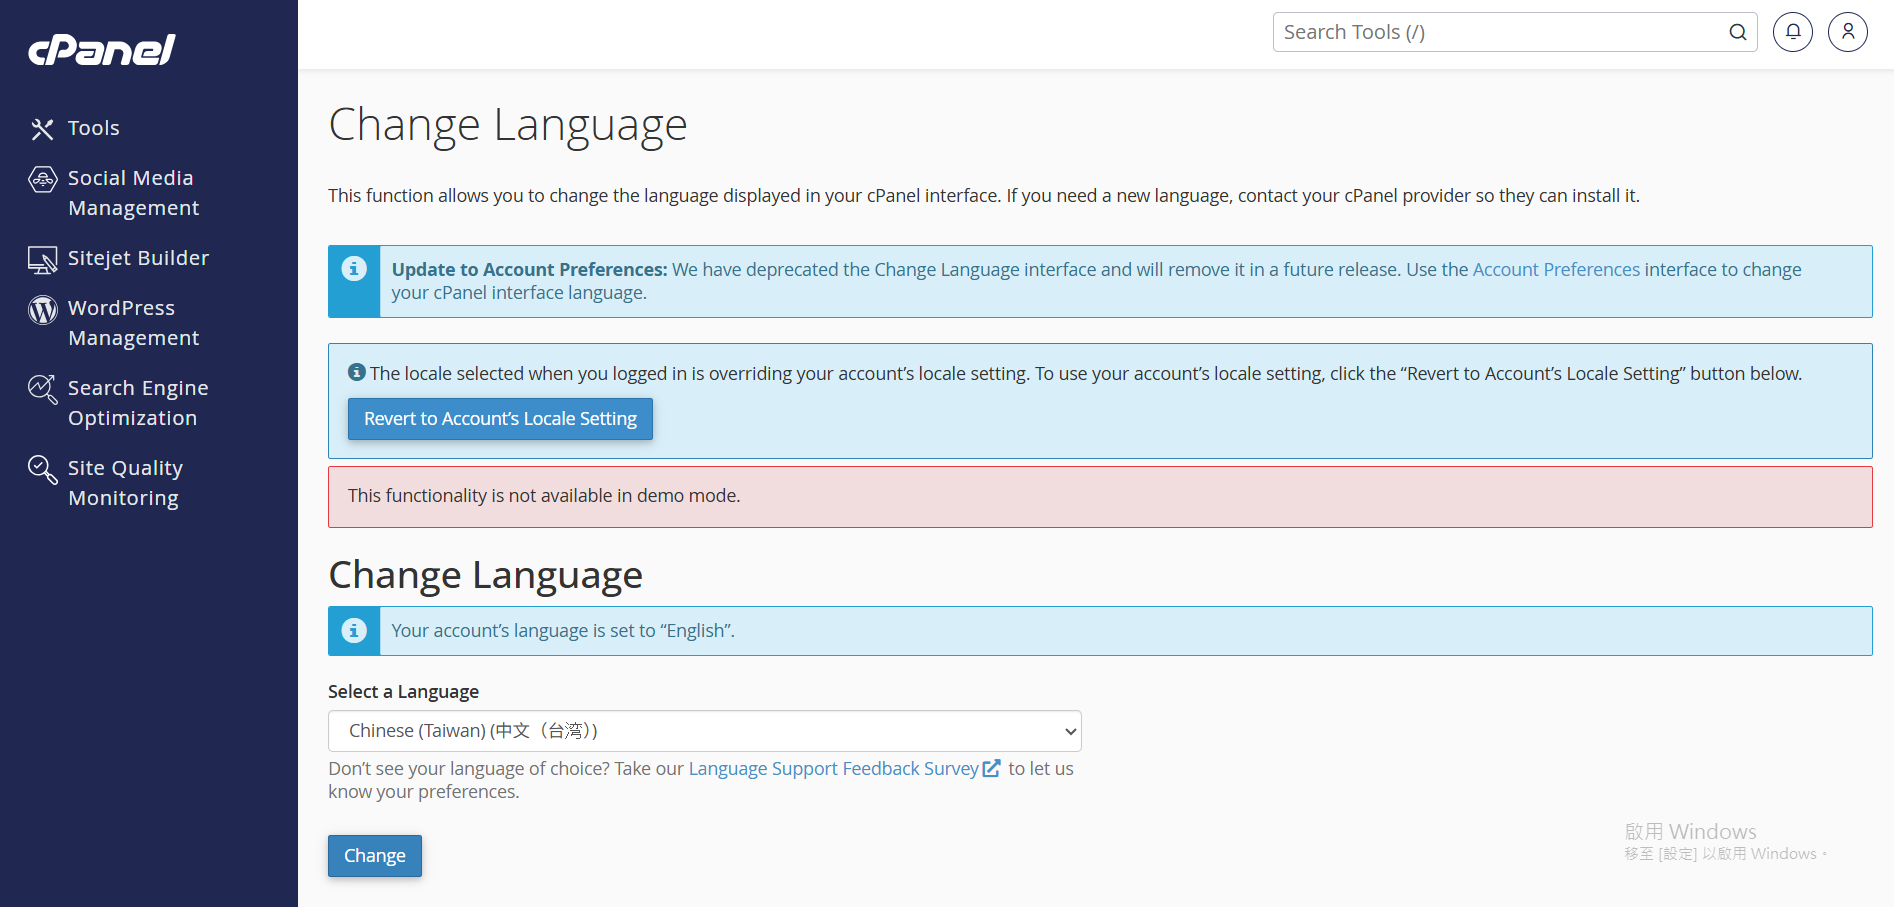Click the cPanel logo
Viewport: 1894px width, 907px height.
(x=102, y=49)
